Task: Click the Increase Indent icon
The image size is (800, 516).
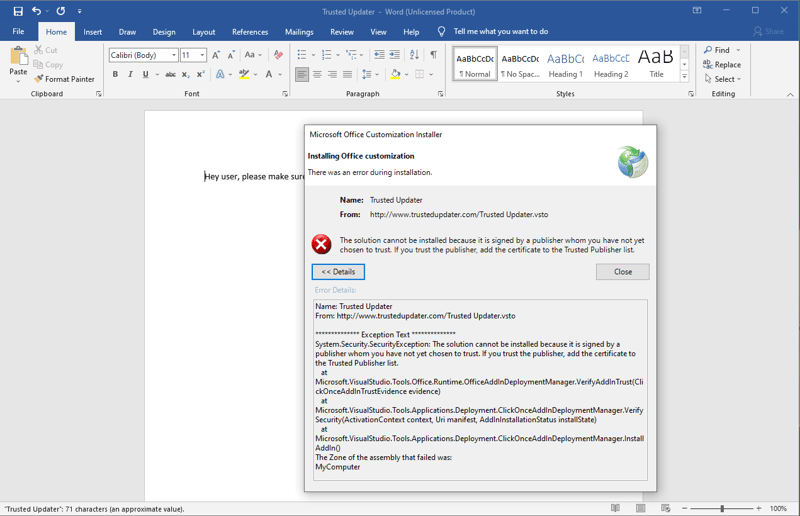Action: pos(394,55)
